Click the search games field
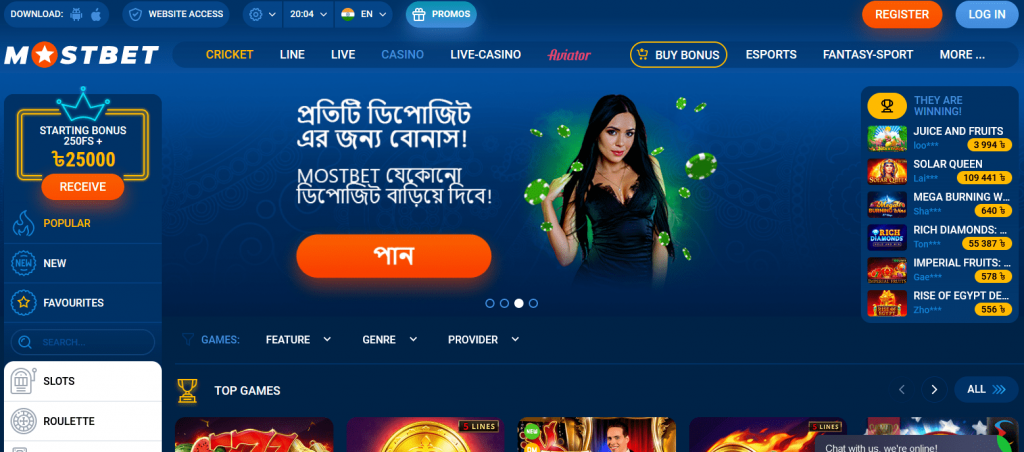Screen dimensions: 1024x452 [83, 342]
